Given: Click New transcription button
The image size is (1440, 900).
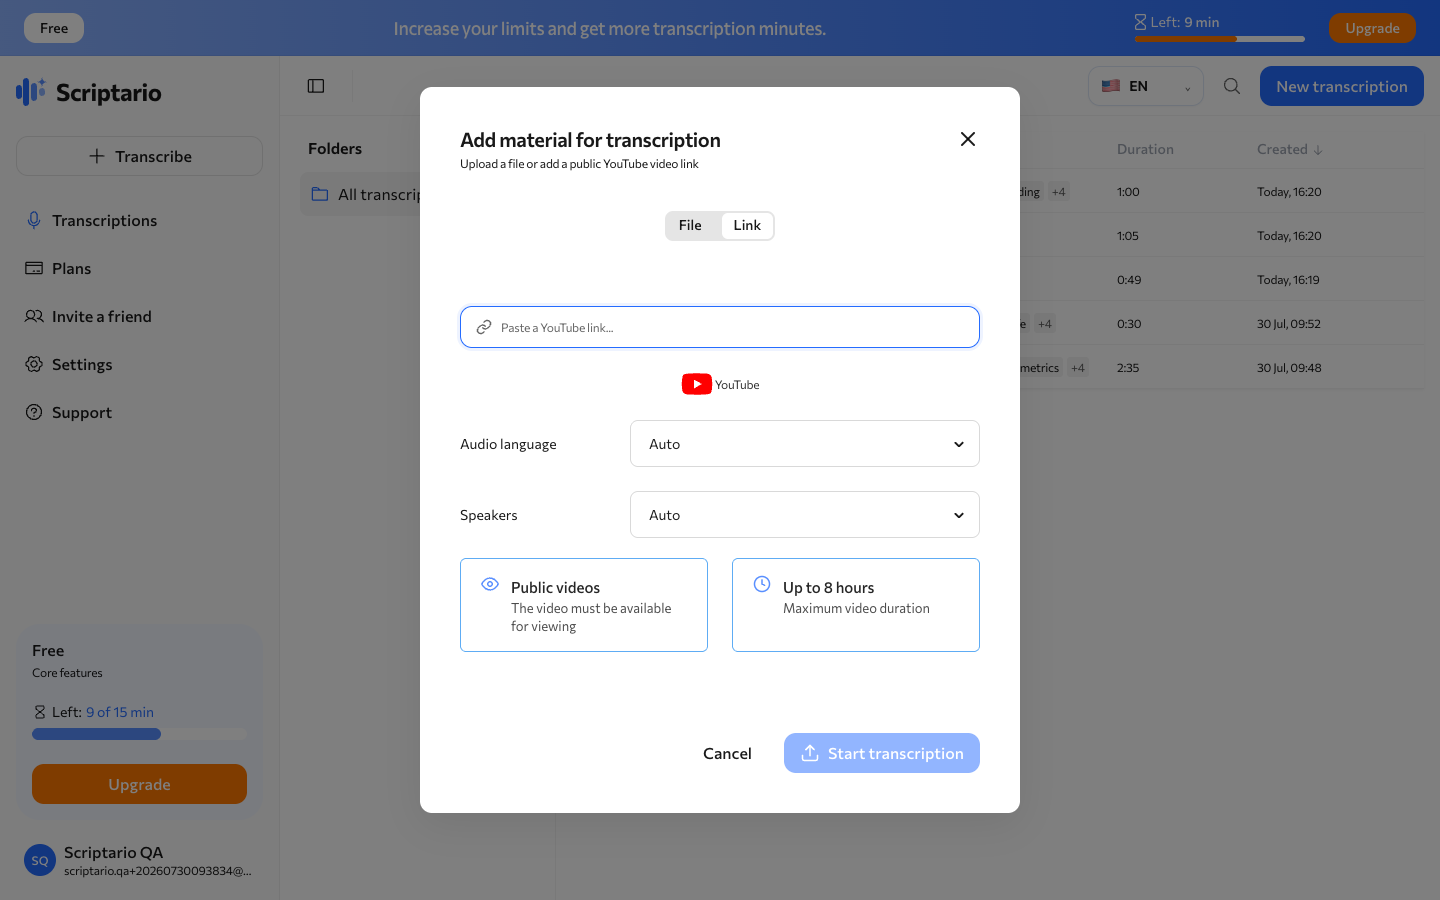Looking at the screenshot, I should (1342, 86).
